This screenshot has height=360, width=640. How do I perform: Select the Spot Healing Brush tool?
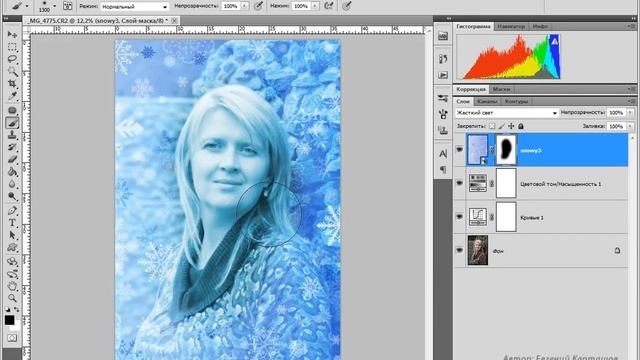point(12,110)
